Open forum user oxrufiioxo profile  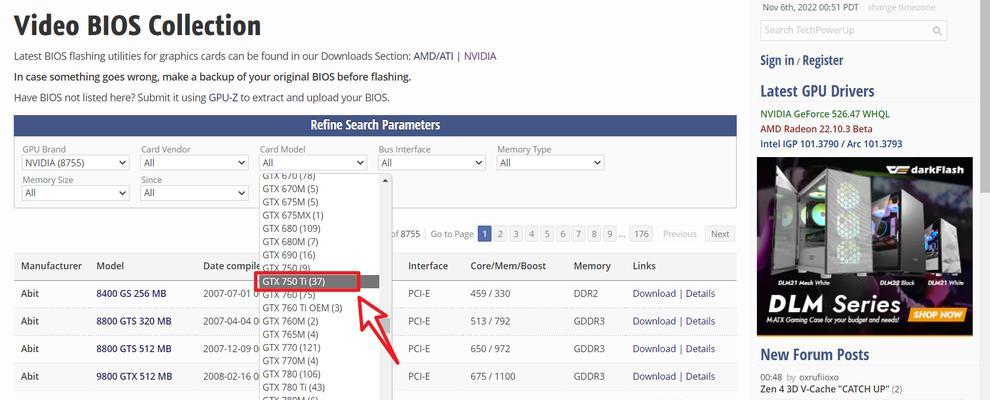coord(819,377)
